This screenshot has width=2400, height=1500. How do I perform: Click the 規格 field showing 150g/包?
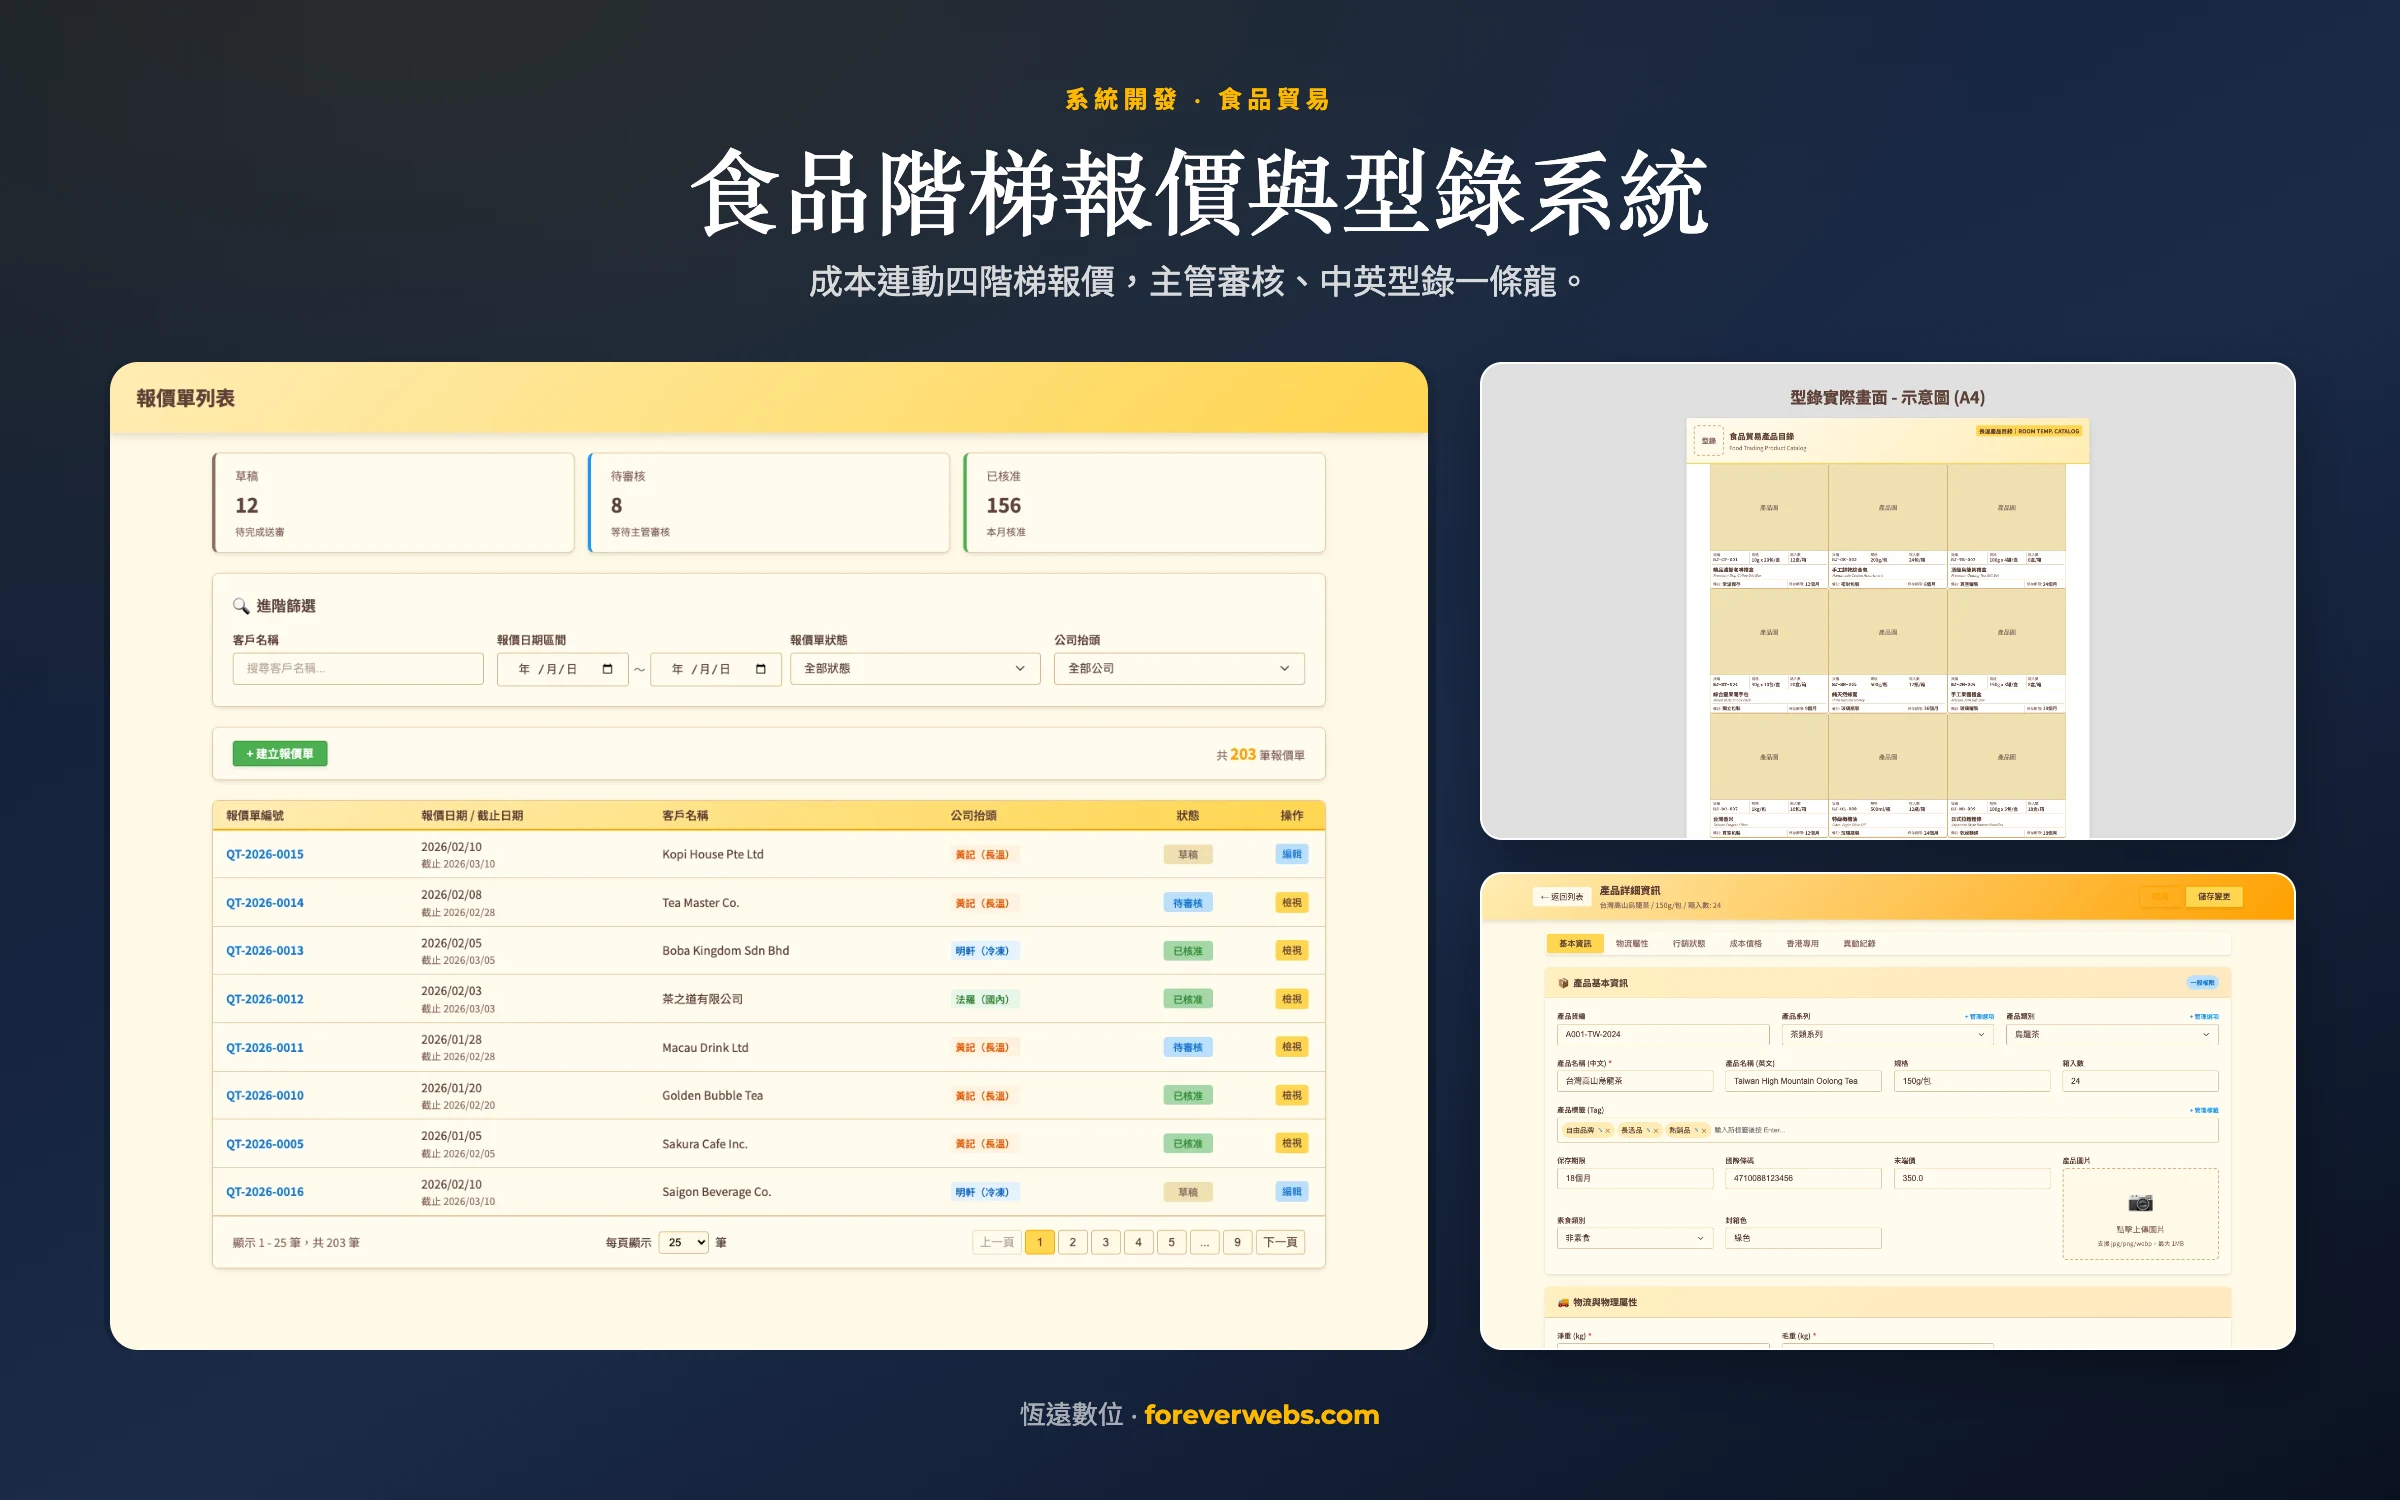[1972, 1081]
